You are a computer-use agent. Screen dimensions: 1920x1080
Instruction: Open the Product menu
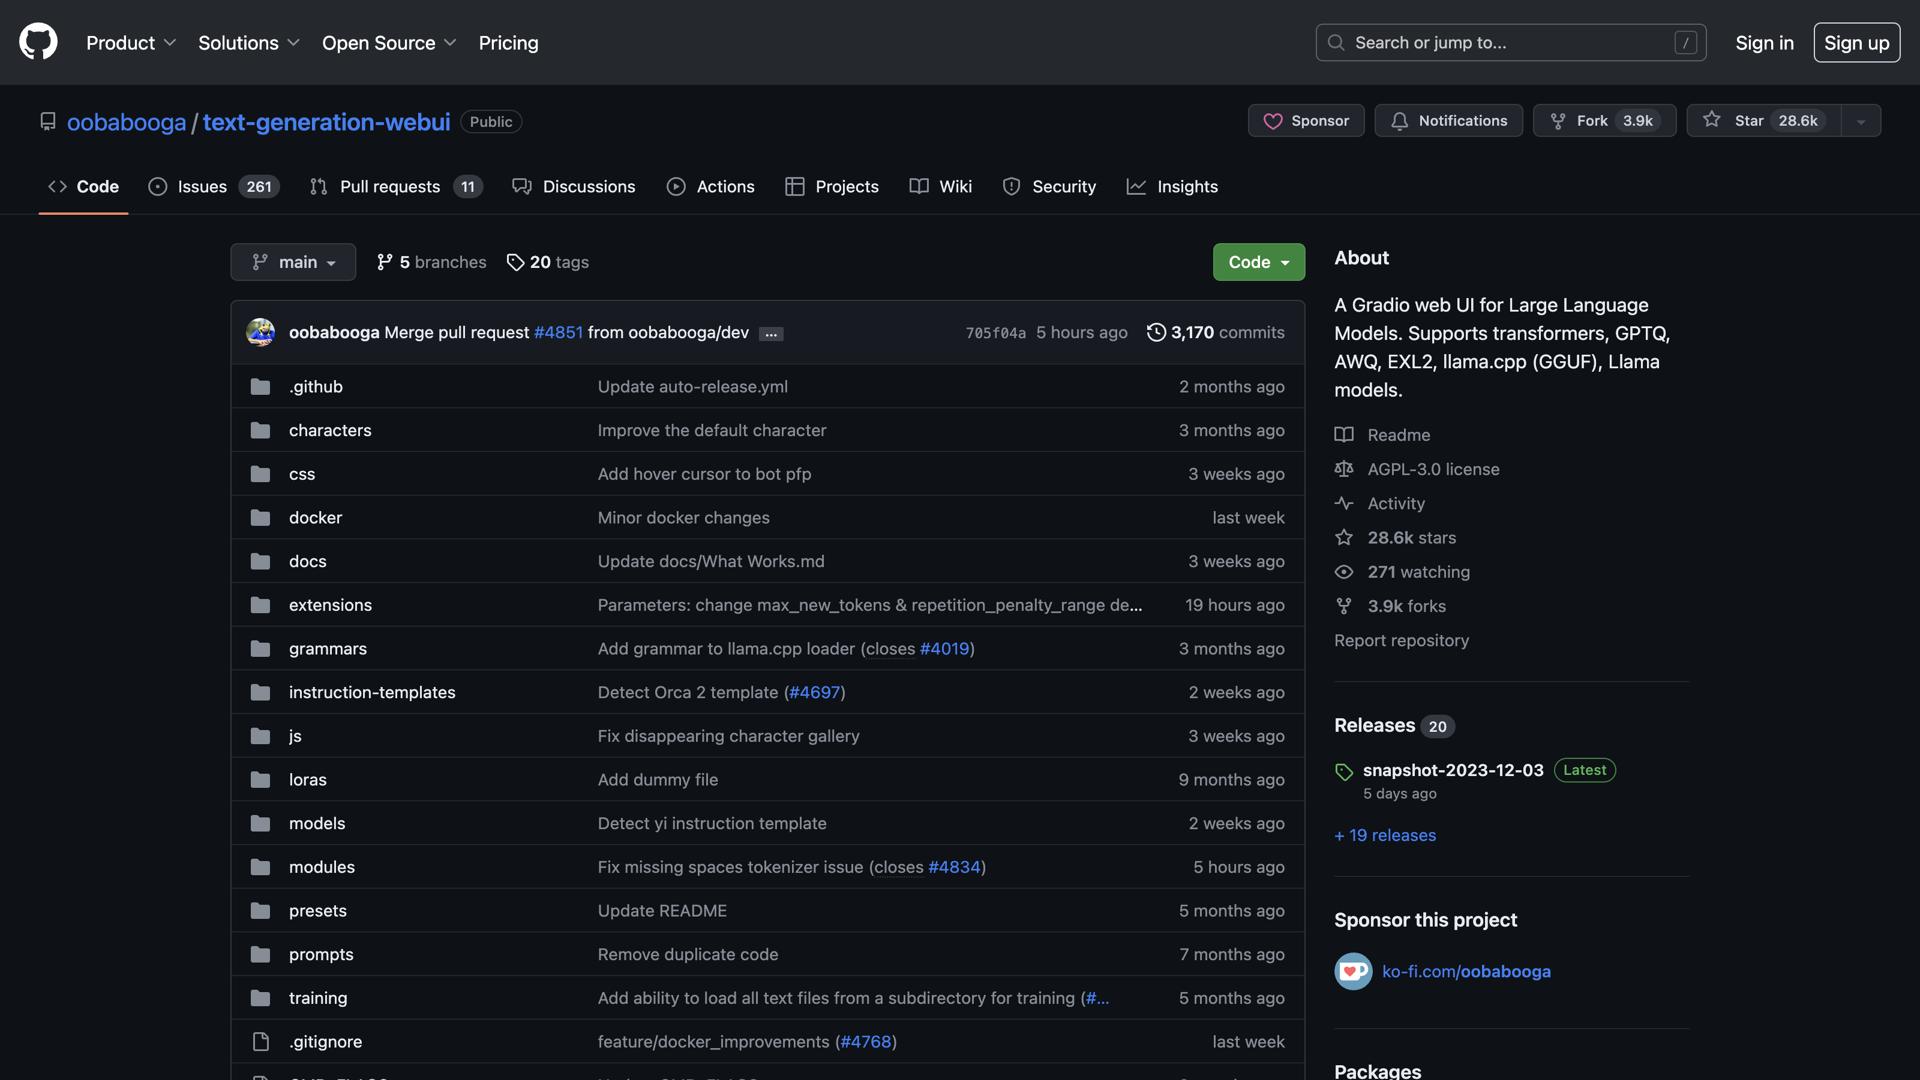[x=130, y=43]
